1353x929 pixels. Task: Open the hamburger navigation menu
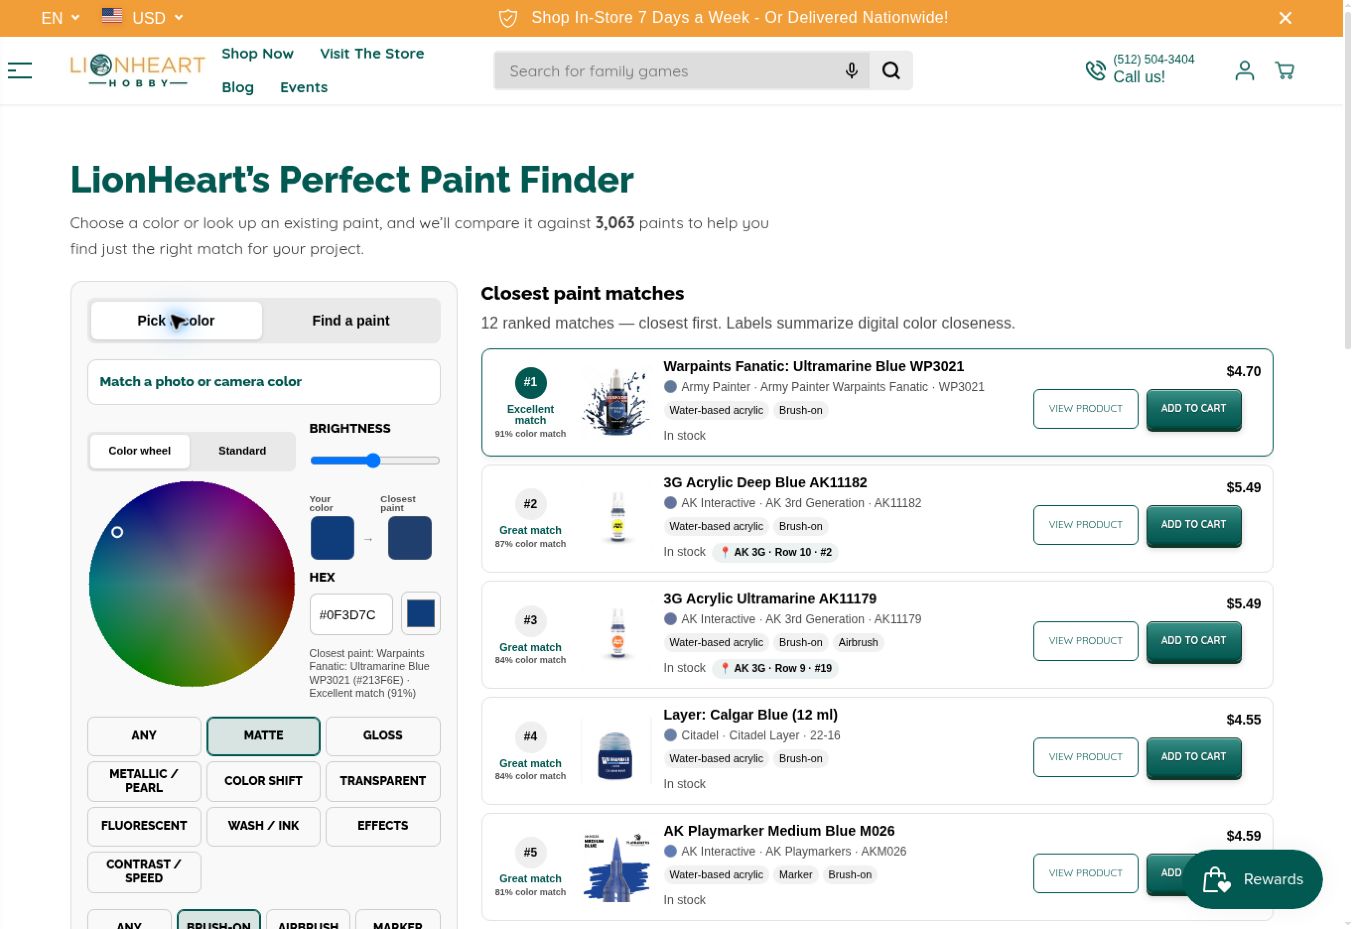20,70
